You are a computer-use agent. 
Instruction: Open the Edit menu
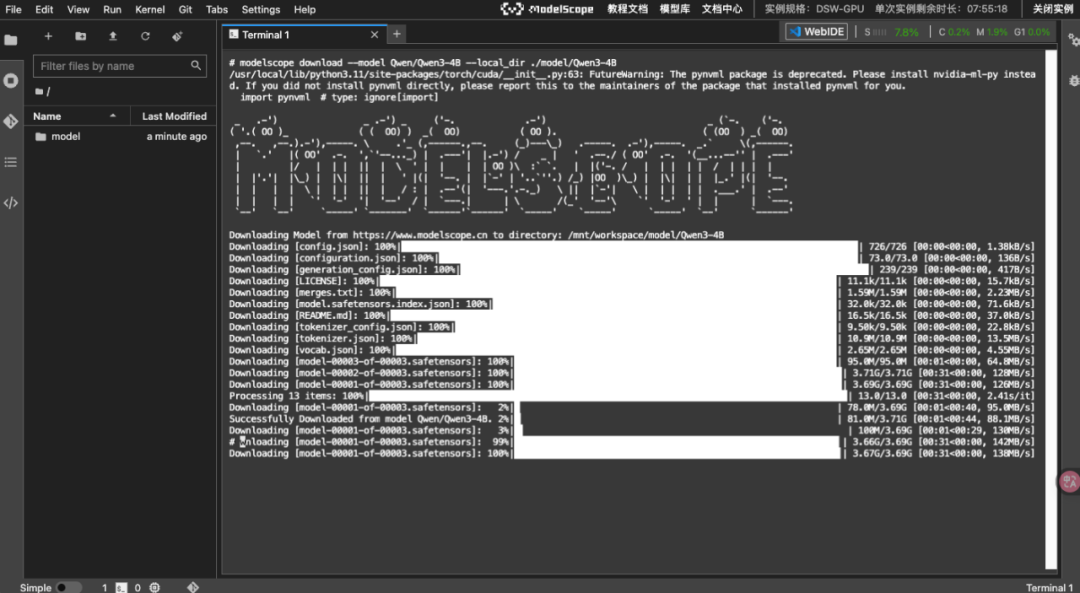[44, 10]
